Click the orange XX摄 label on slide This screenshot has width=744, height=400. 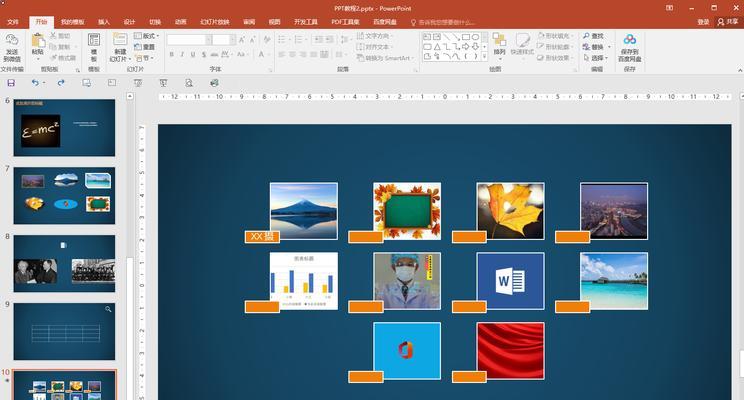262,236
